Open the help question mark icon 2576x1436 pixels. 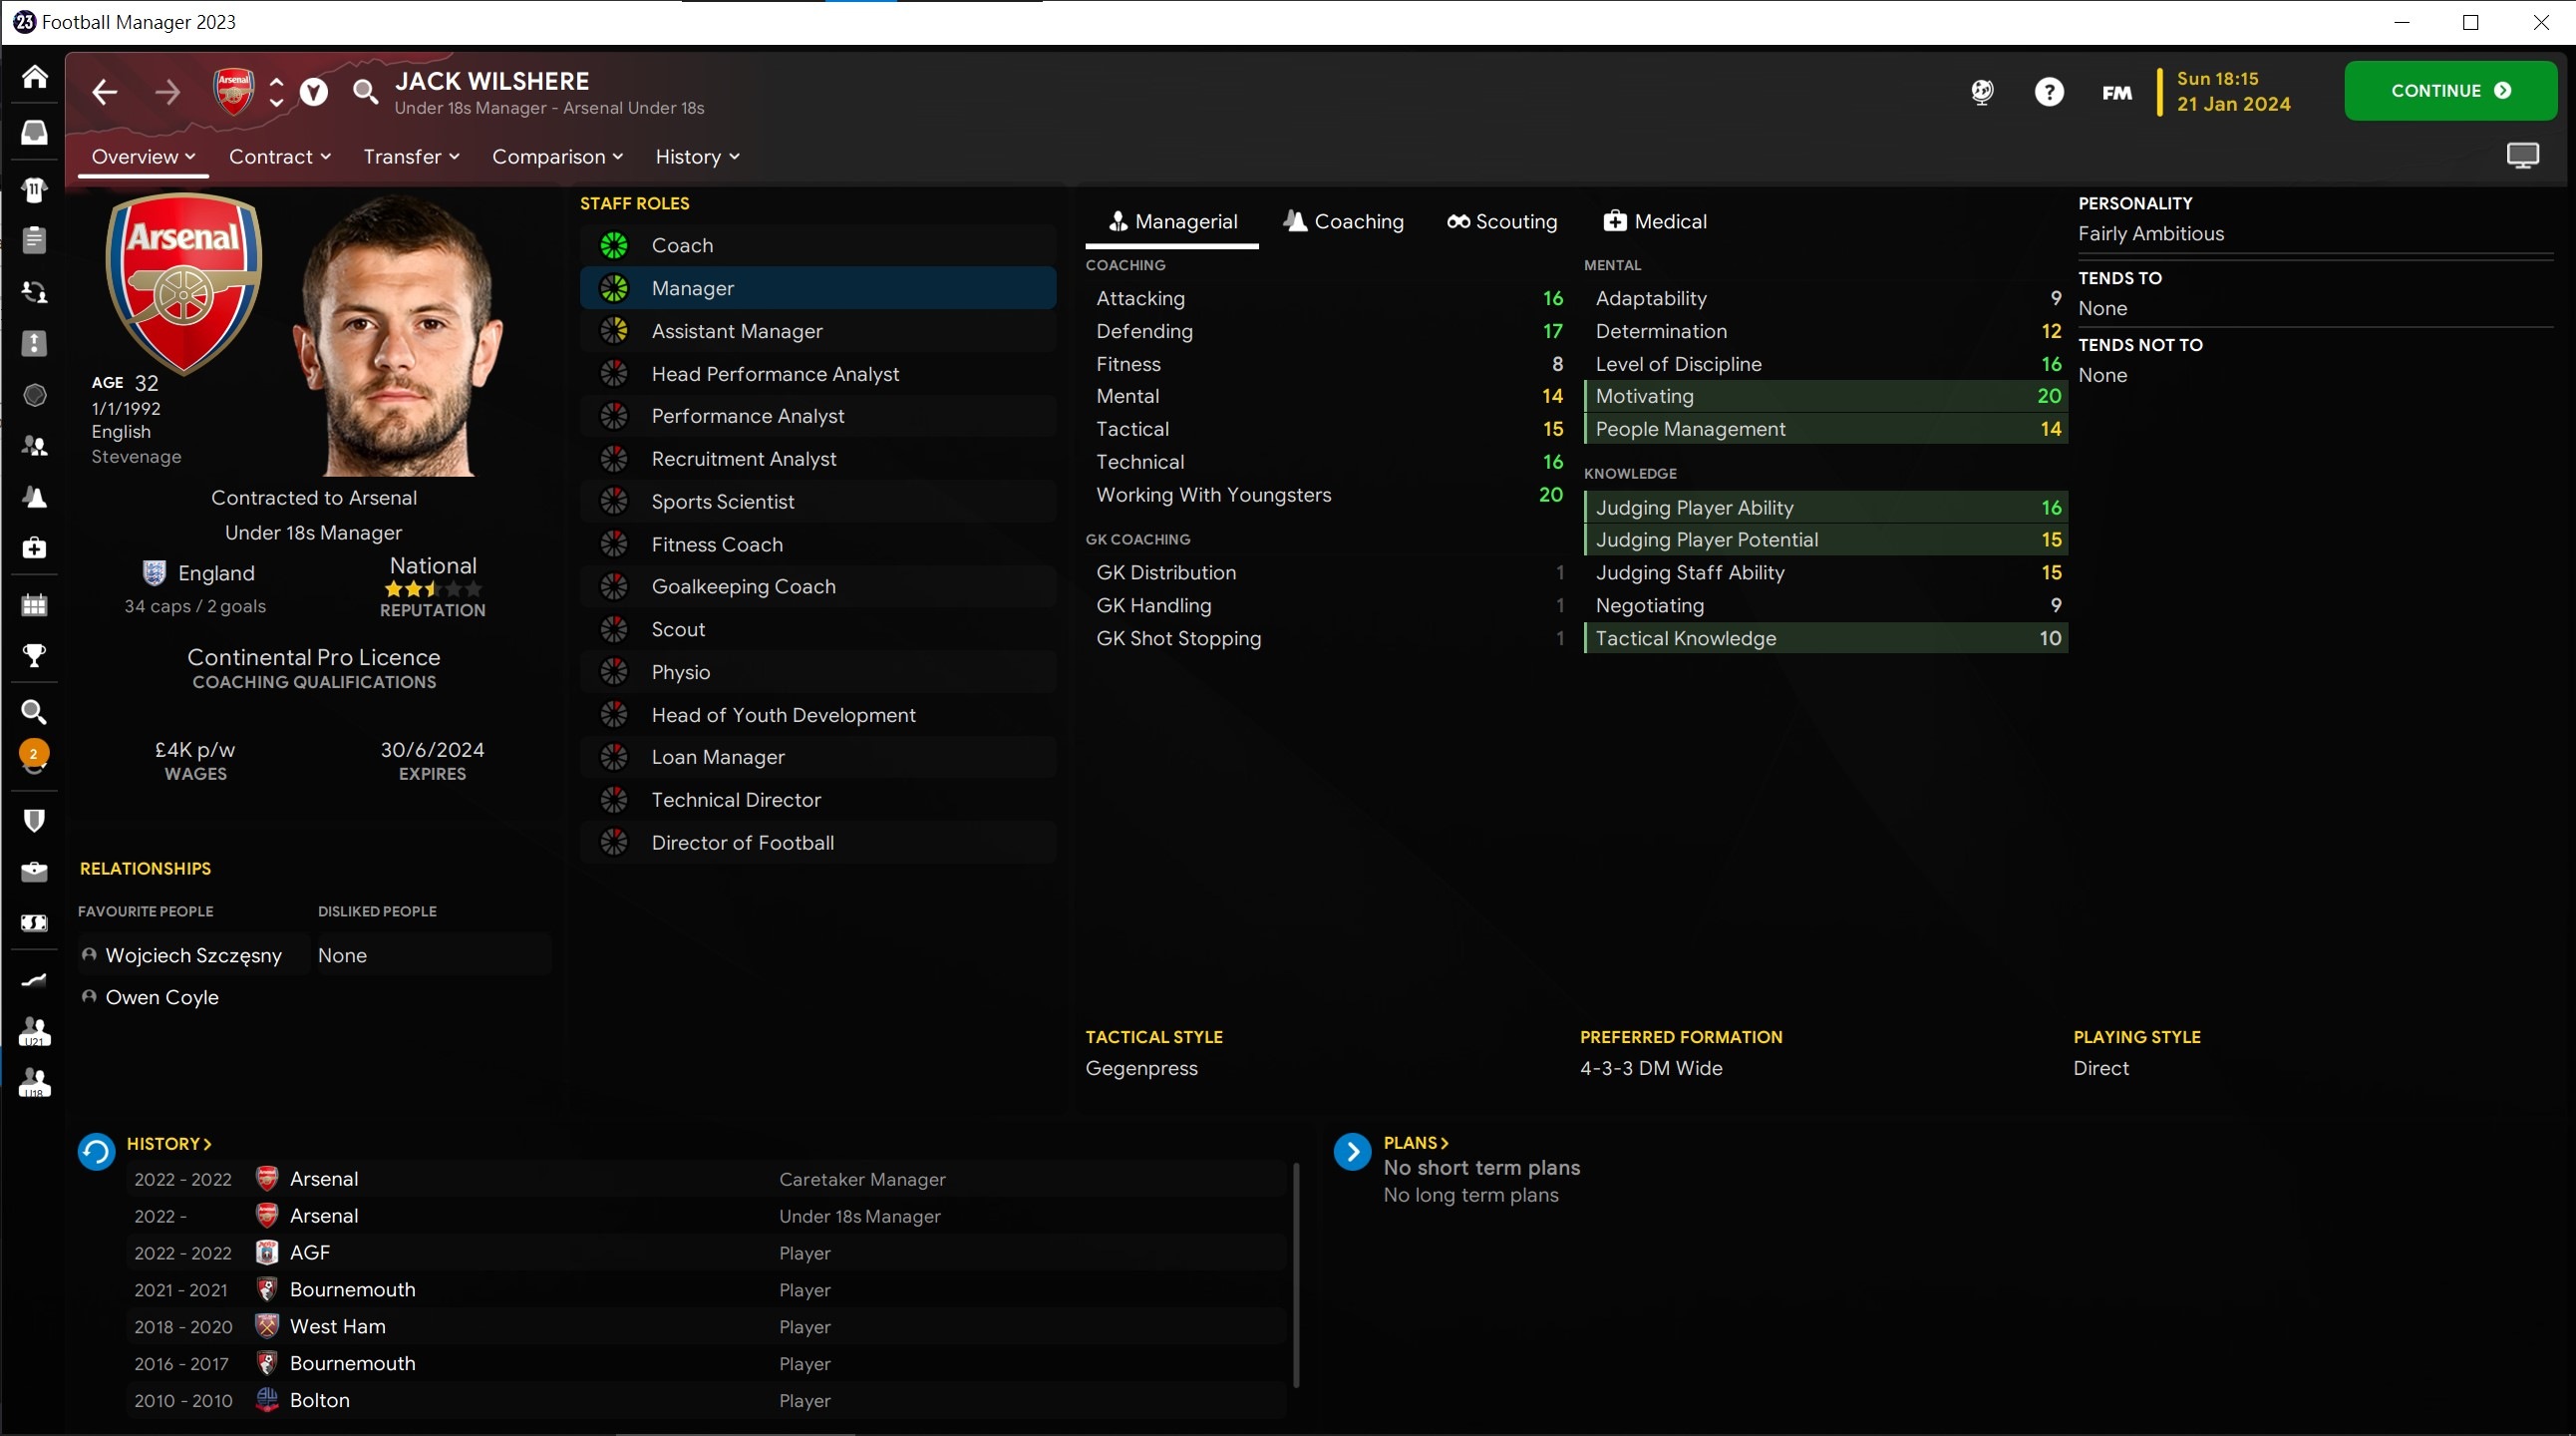tap(2049, 92)
